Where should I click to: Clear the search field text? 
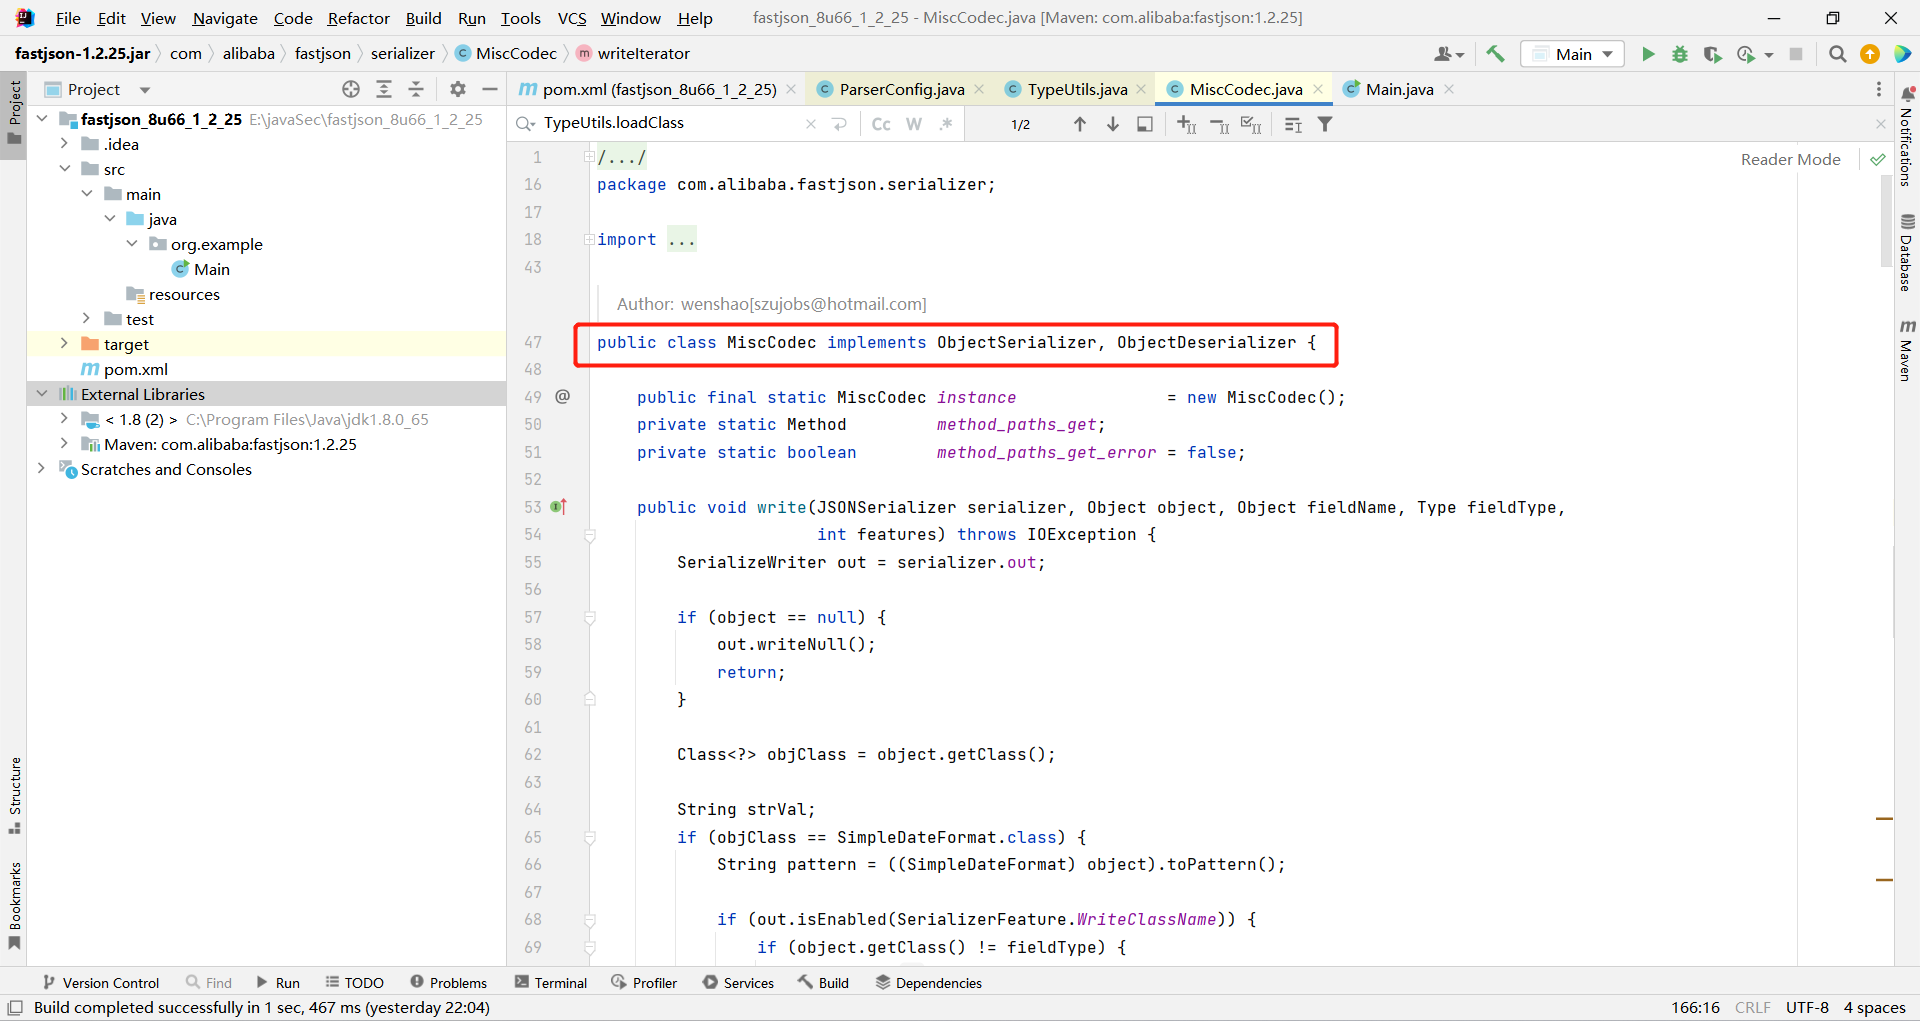[811, 124]
